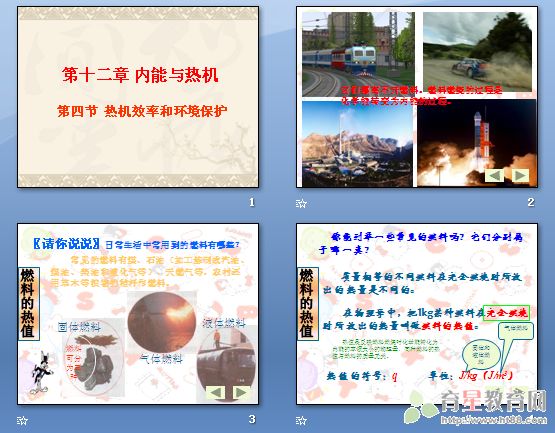Click the animation star icon below slide 3

[x=22, y=420]
